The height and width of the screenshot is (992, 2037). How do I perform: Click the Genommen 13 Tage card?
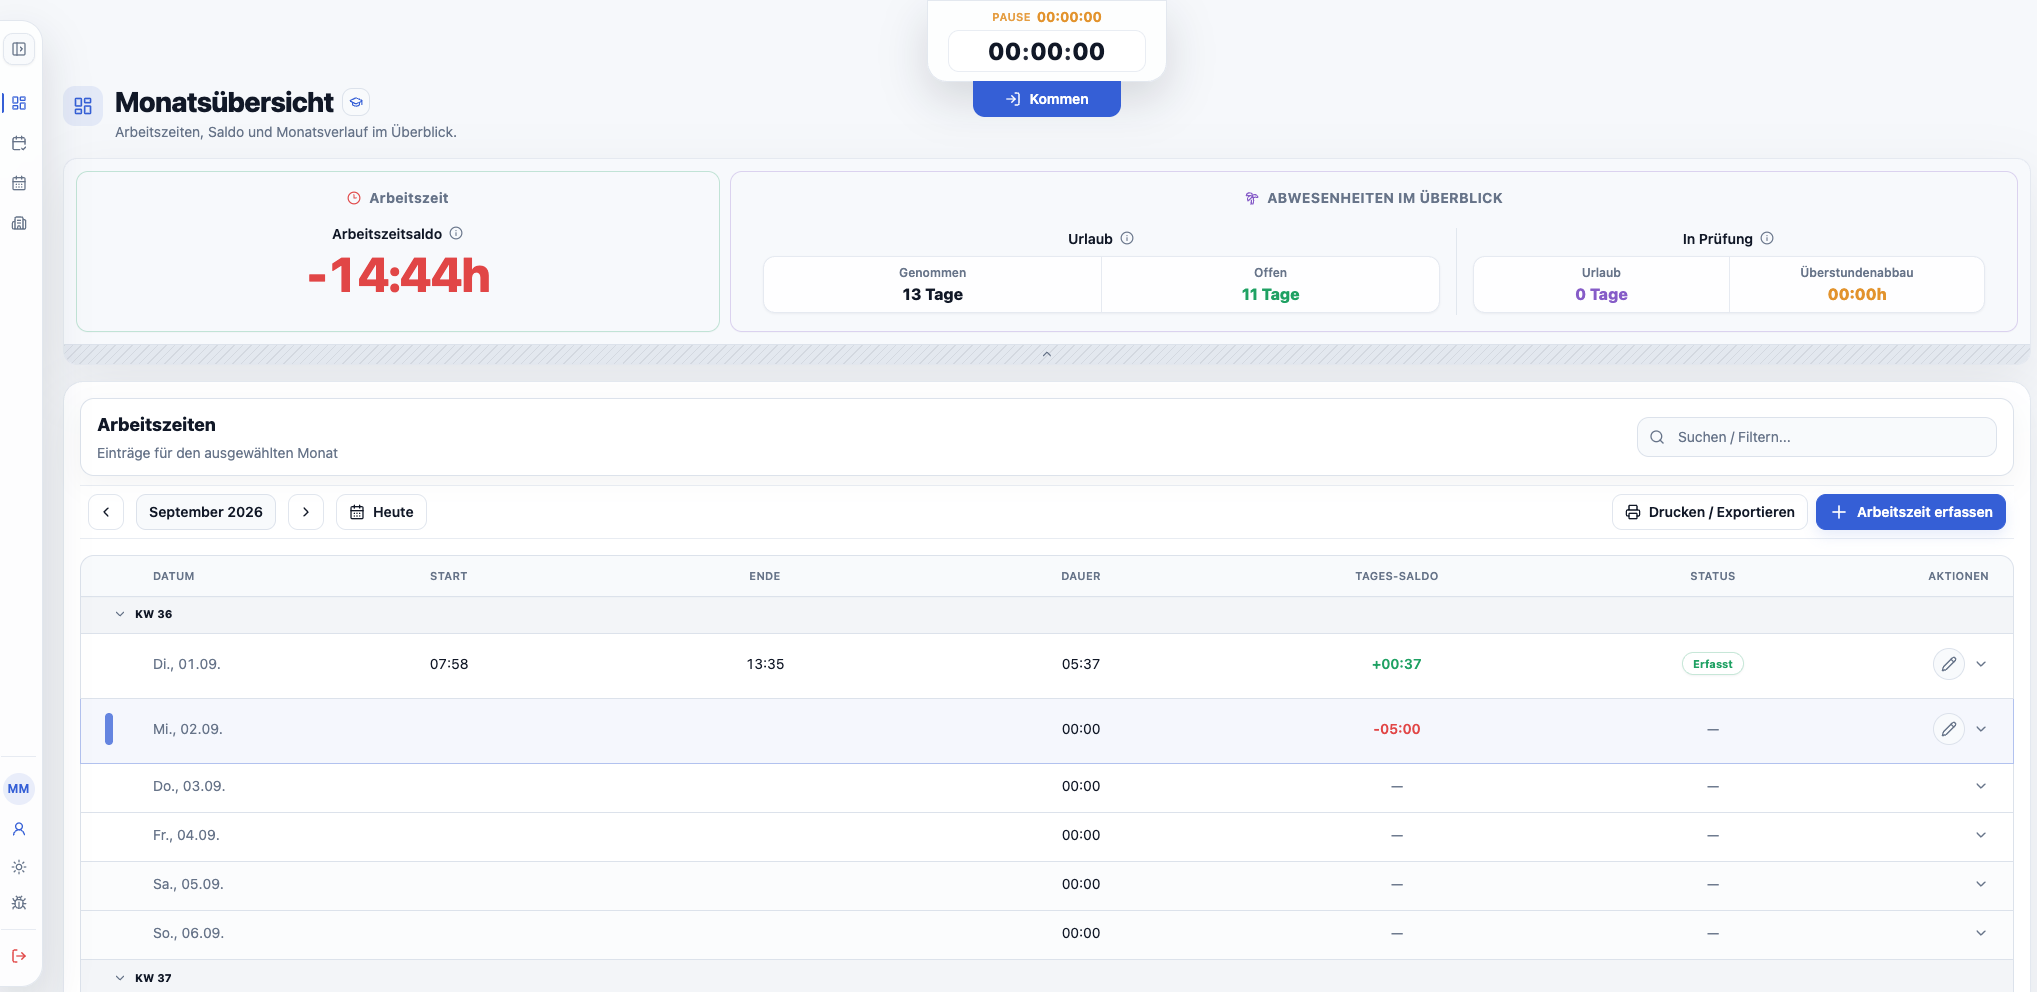[x=933, y=285]
